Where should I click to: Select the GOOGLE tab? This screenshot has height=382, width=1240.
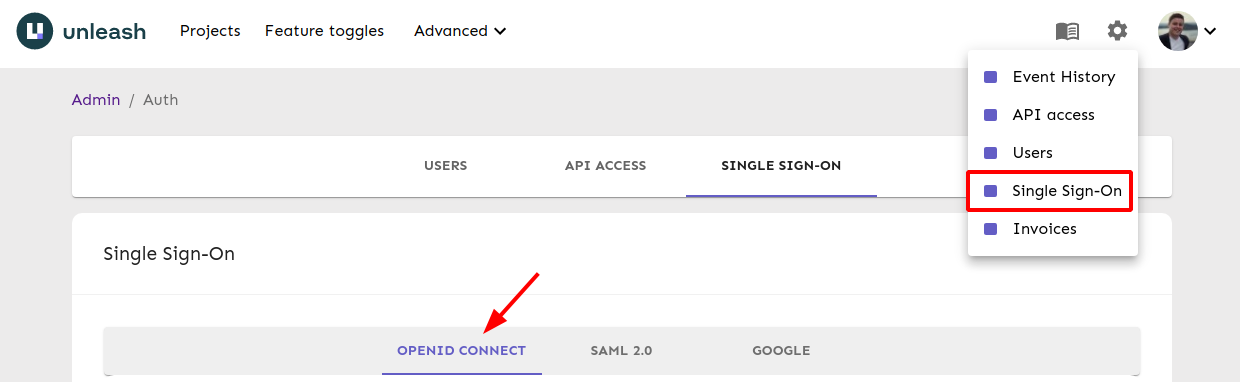tap(781, 351)
